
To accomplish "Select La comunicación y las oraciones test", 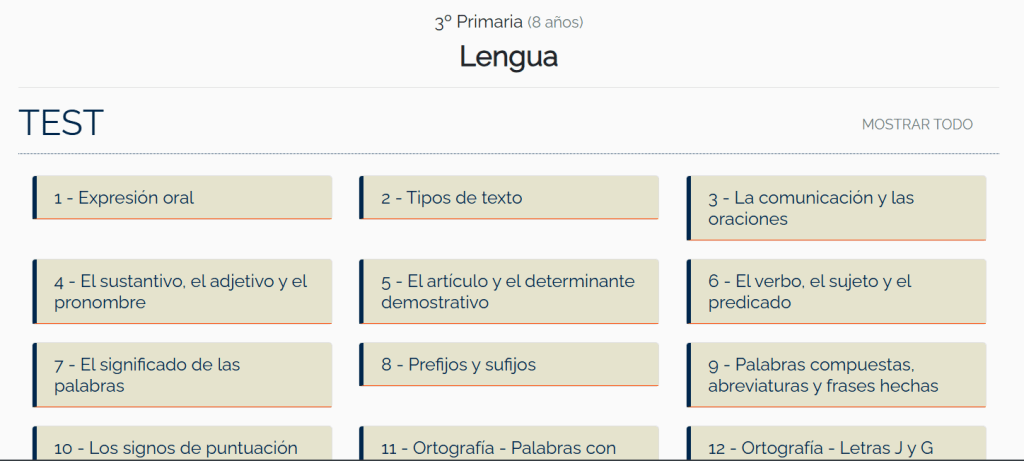I will pyautogui.click(x=836, y=208).
